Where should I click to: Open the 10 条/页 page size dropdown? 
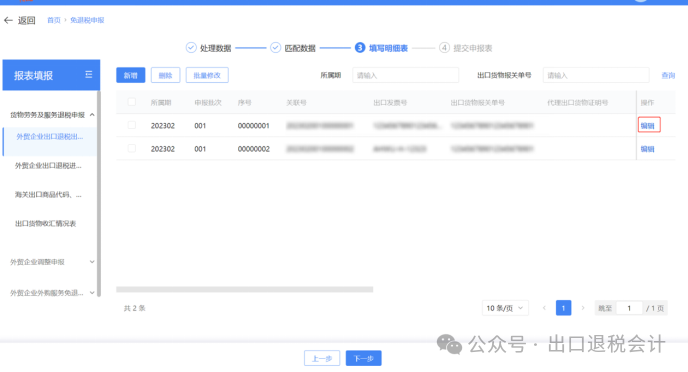(x=505, y=308)
